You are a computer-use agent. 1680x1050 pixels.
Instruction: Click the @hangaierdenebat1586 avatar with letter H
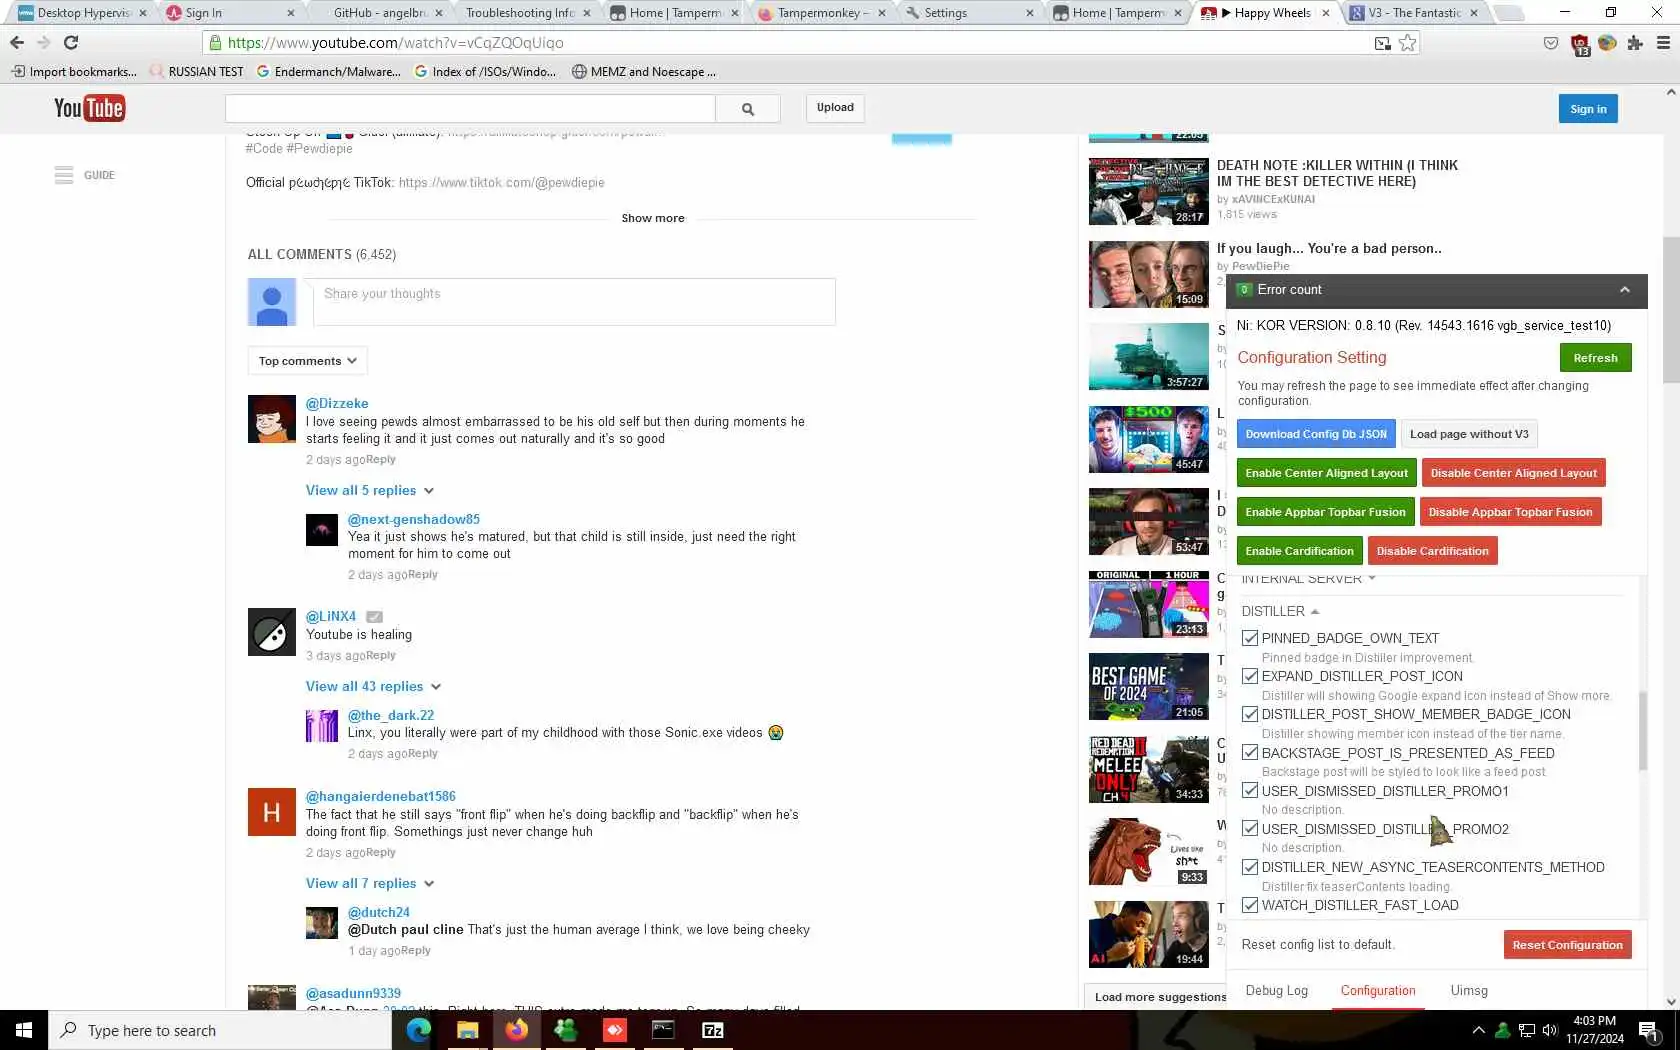click(x=272, y=812)
